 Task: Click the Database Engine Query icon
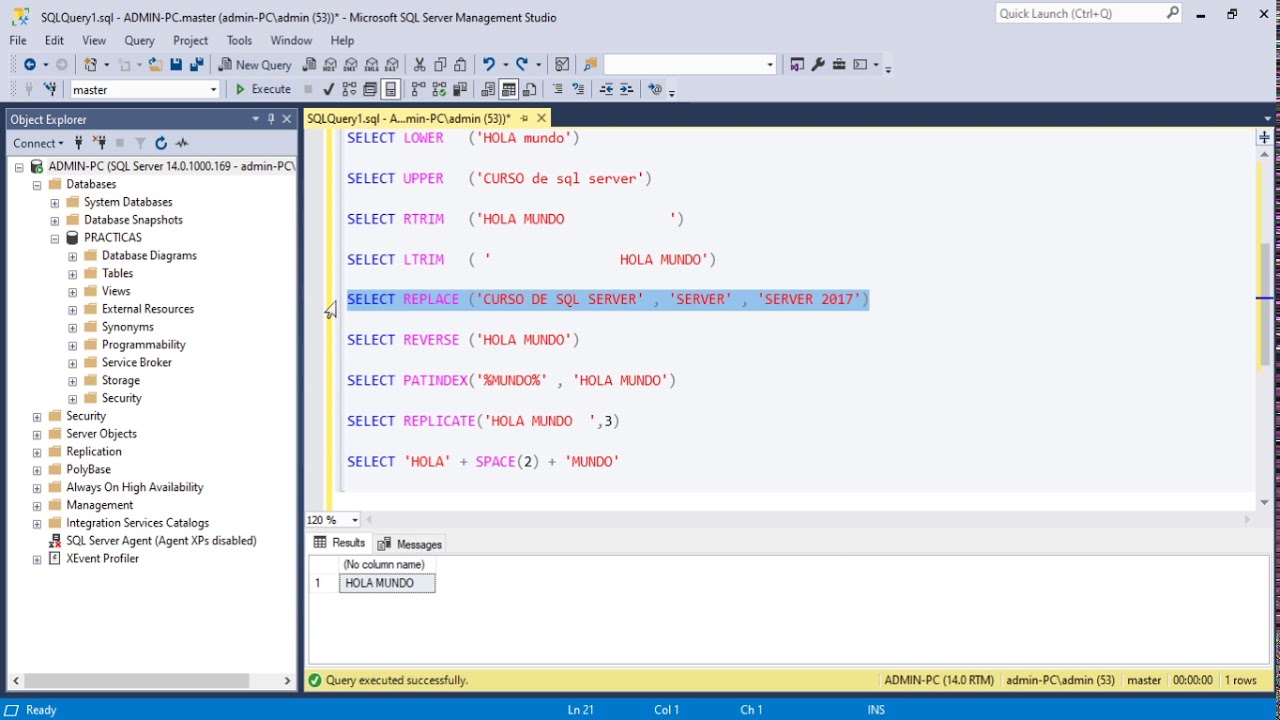click(x=309, y=64)
